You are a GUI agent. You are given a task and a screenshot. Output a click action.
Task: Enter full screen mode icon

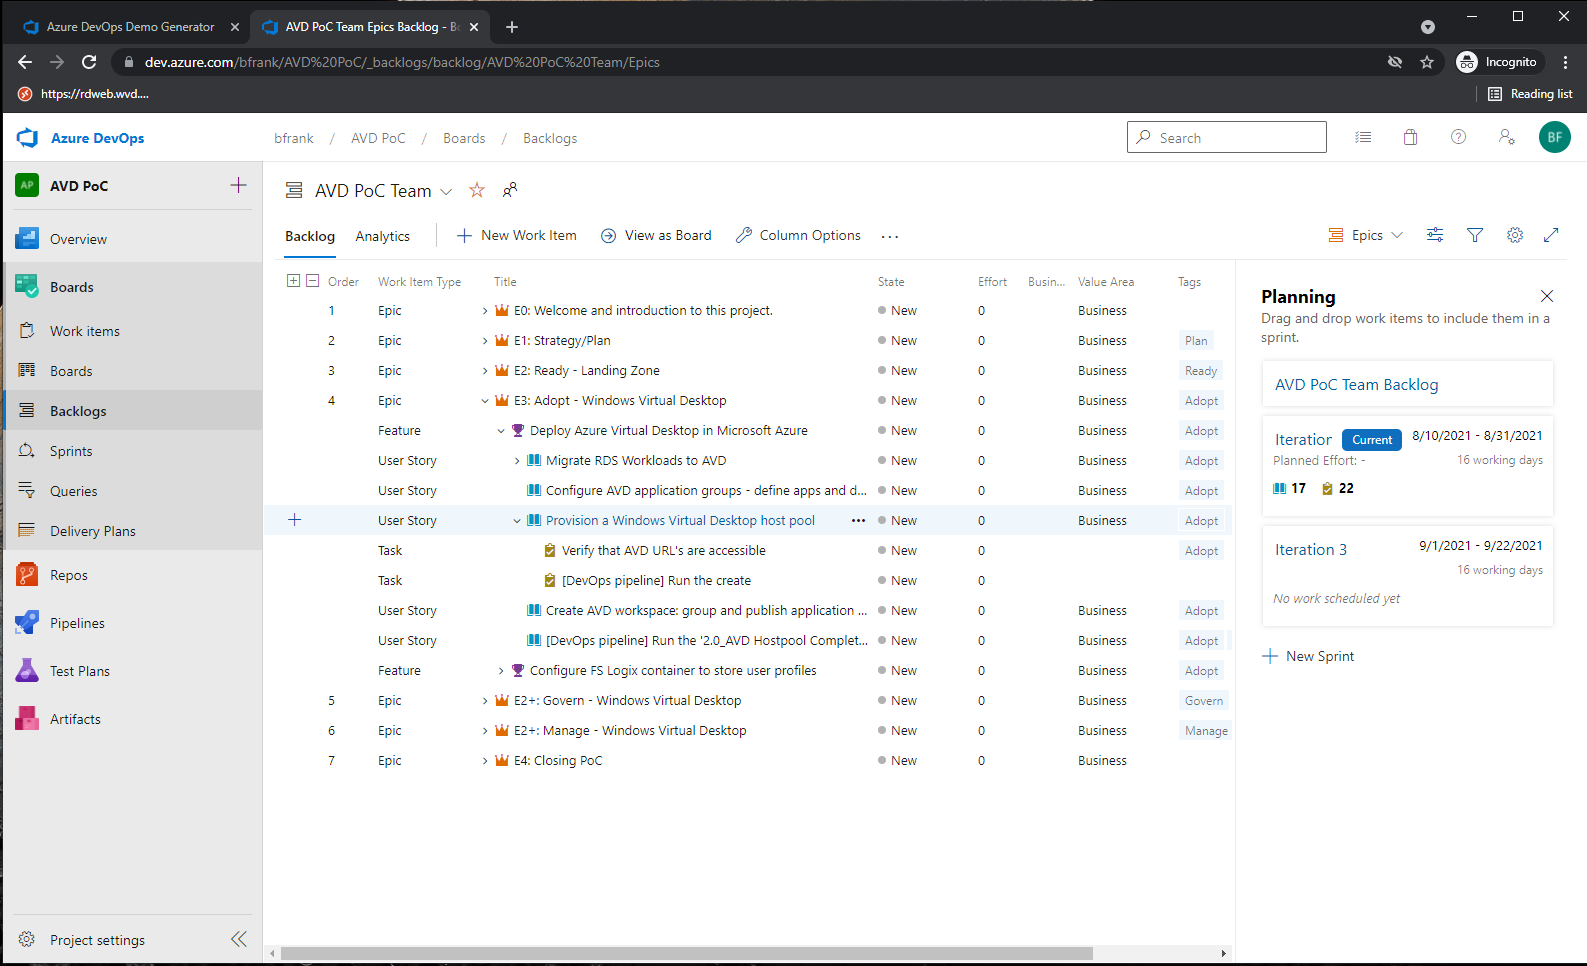tap(1551, 235)
